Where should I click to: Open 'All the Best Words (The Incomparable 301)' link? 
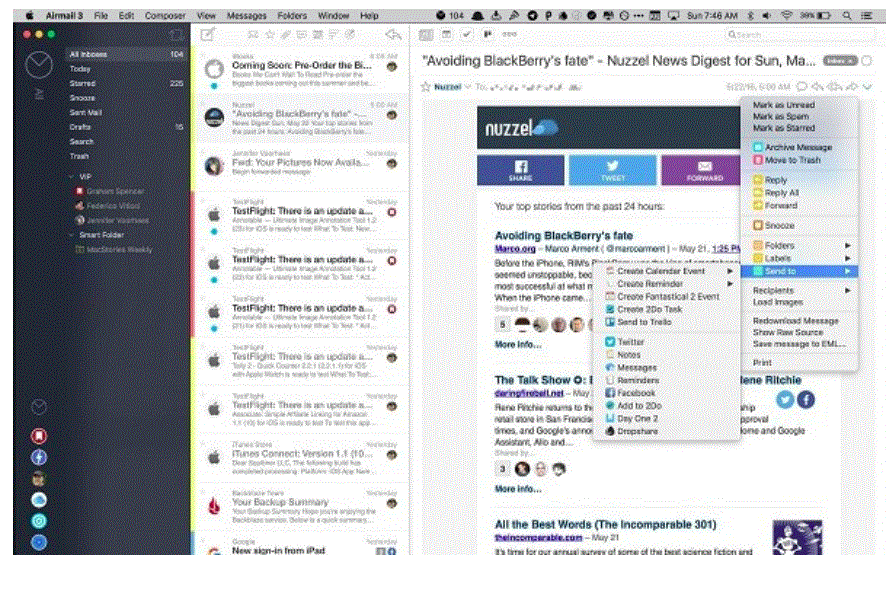(x=605, y=524)
